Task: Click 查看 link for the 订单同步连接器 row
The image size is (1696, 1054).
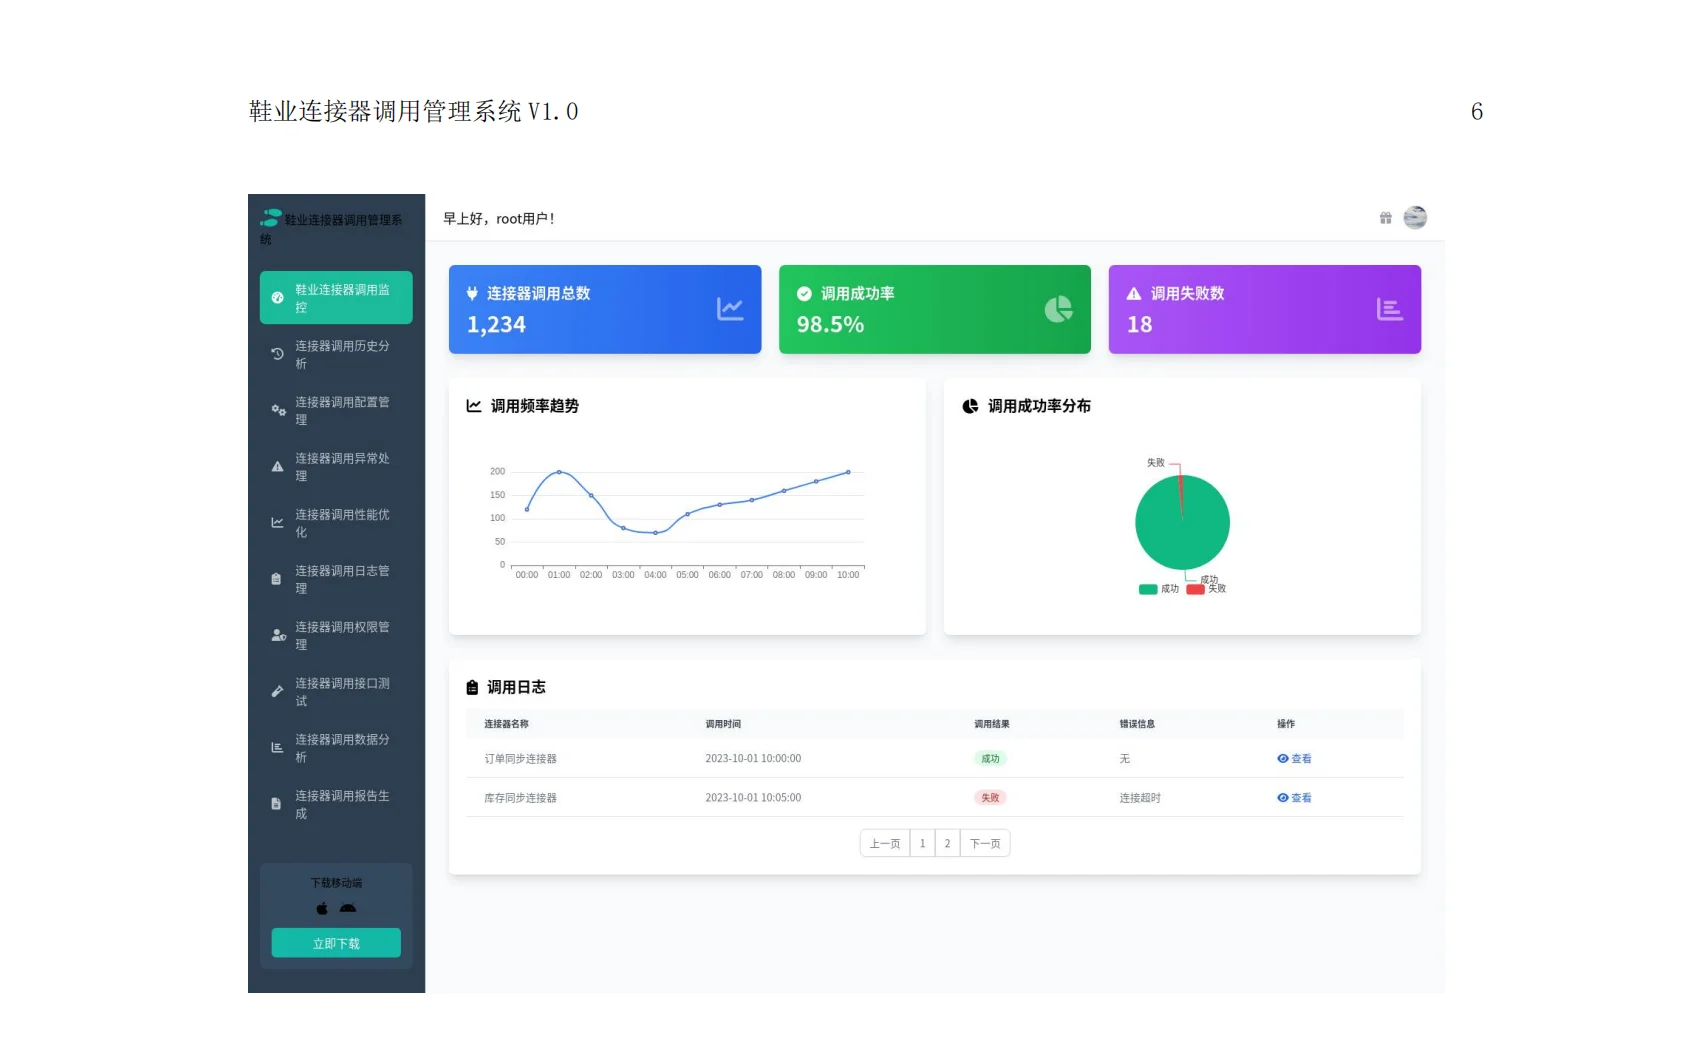Action: point(1294,758)
